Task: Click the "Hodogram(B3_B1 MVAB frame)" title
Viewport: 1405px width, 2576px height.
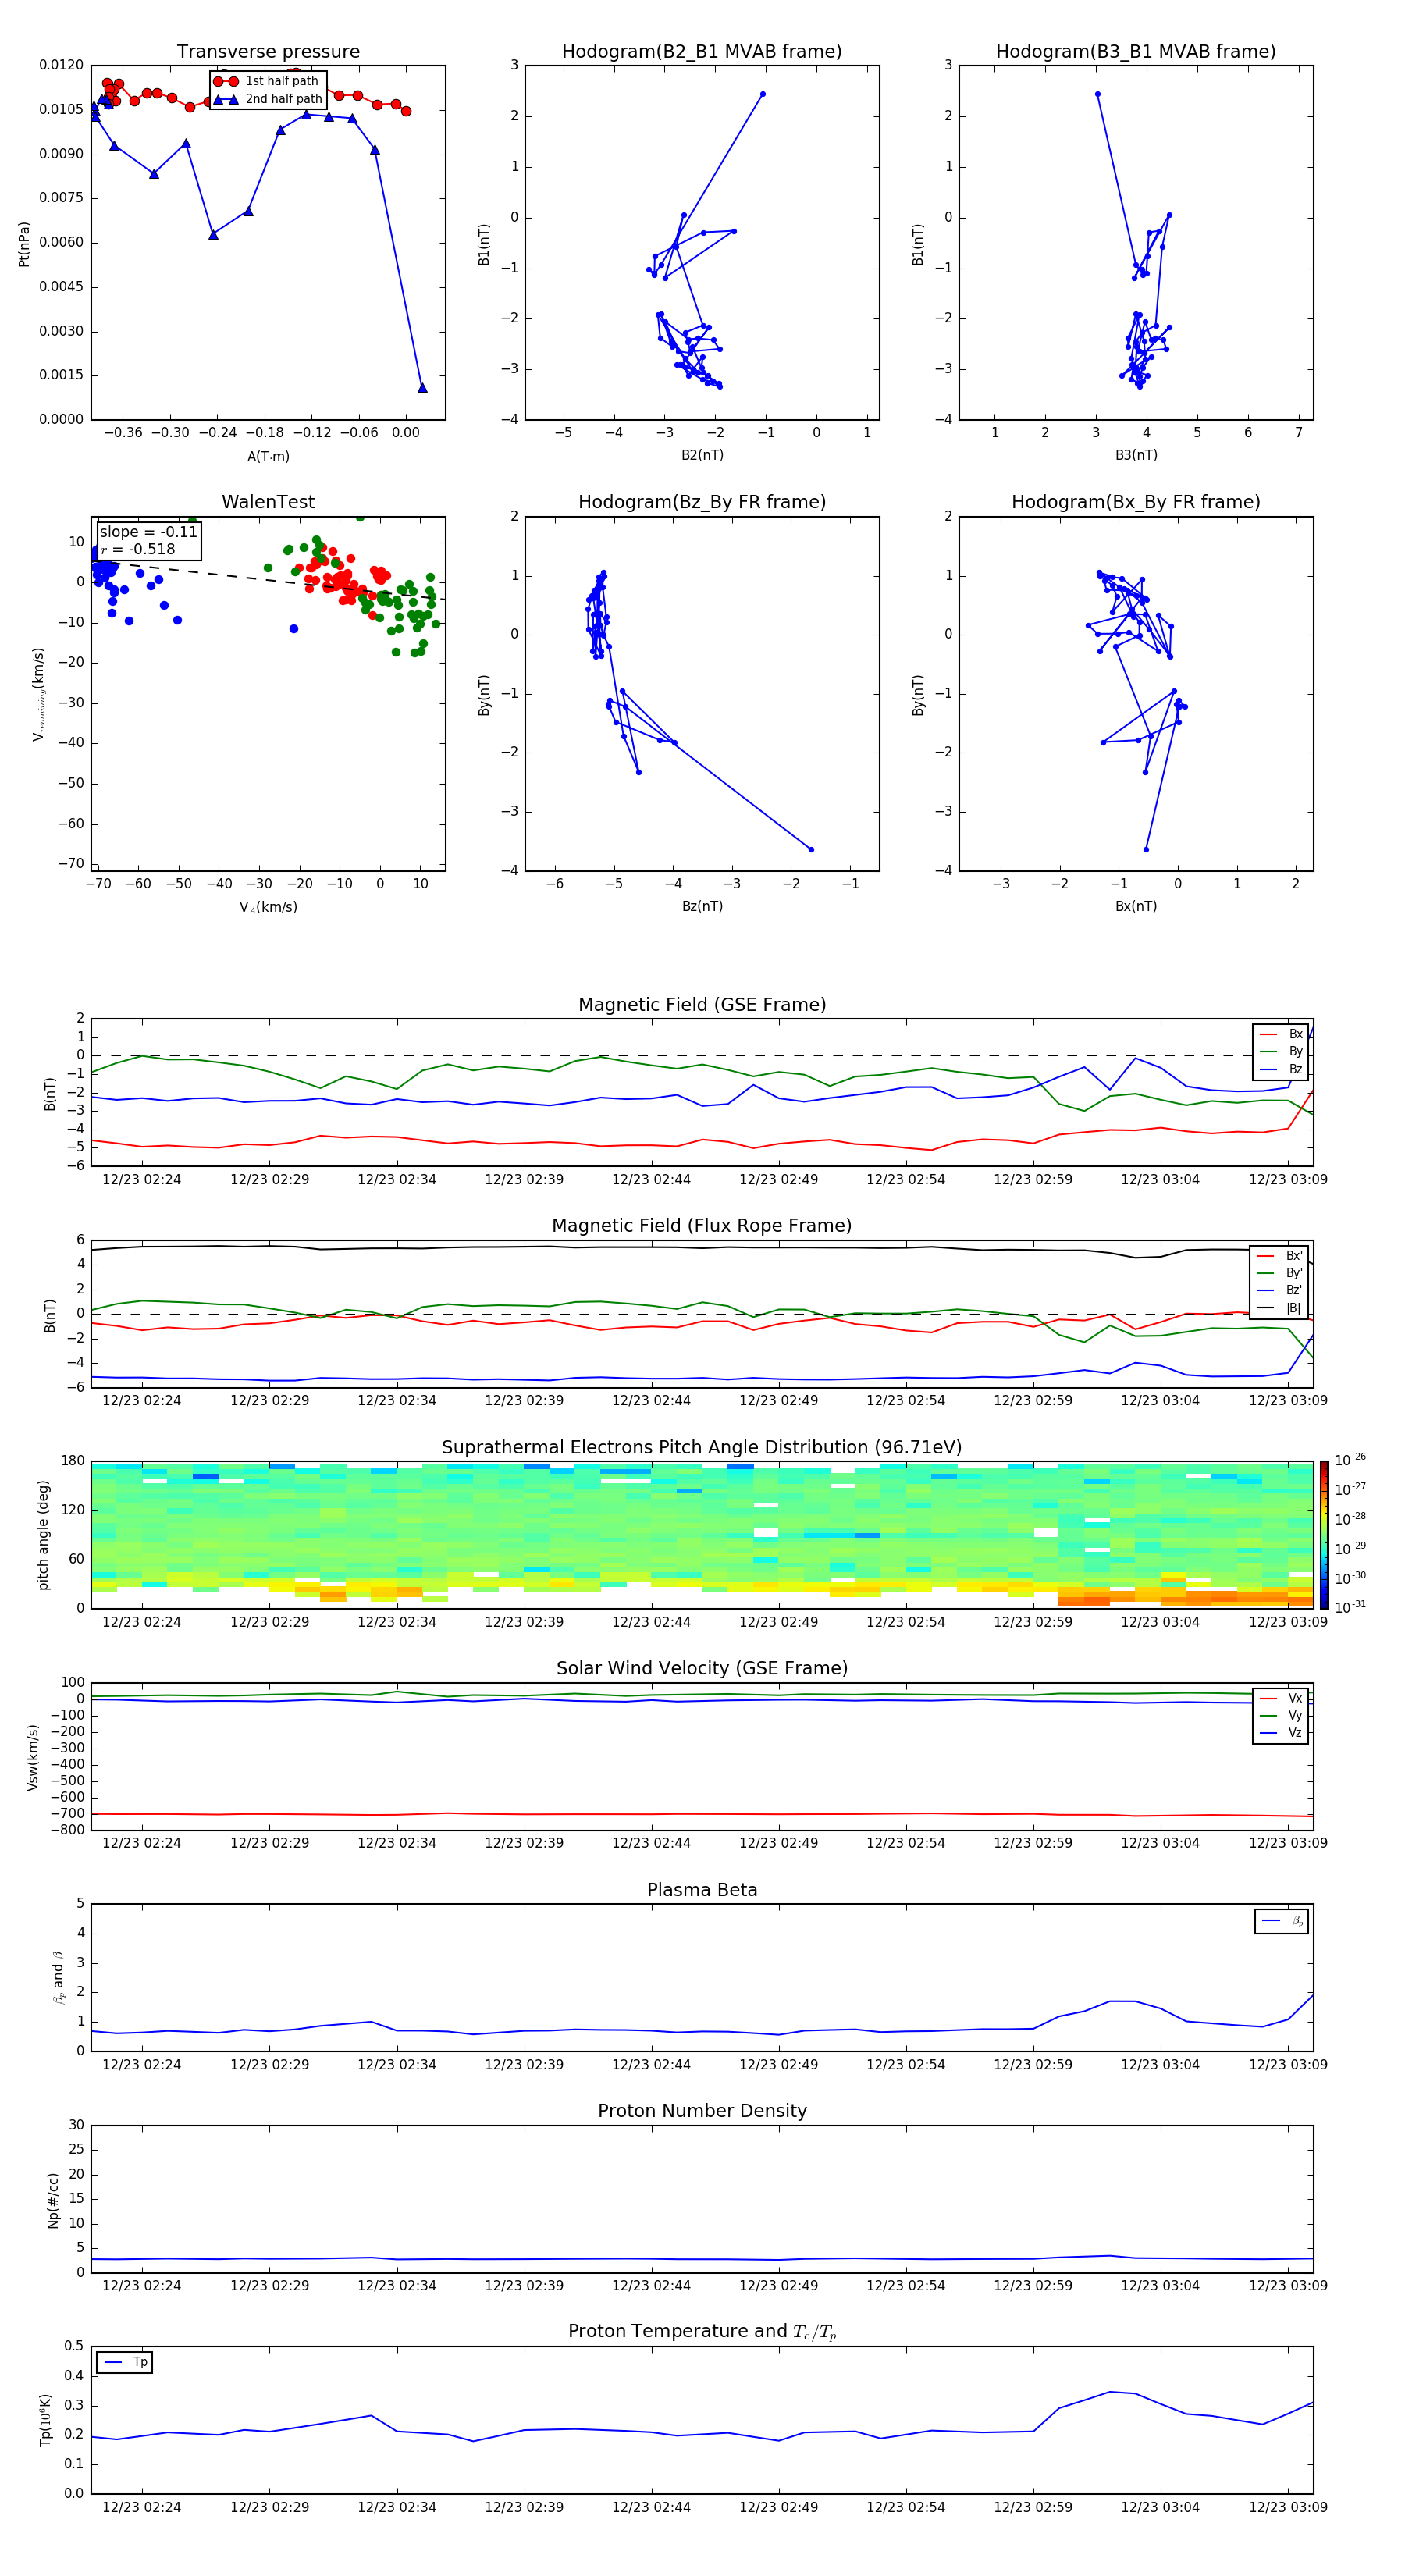Action: [1136, 52]
